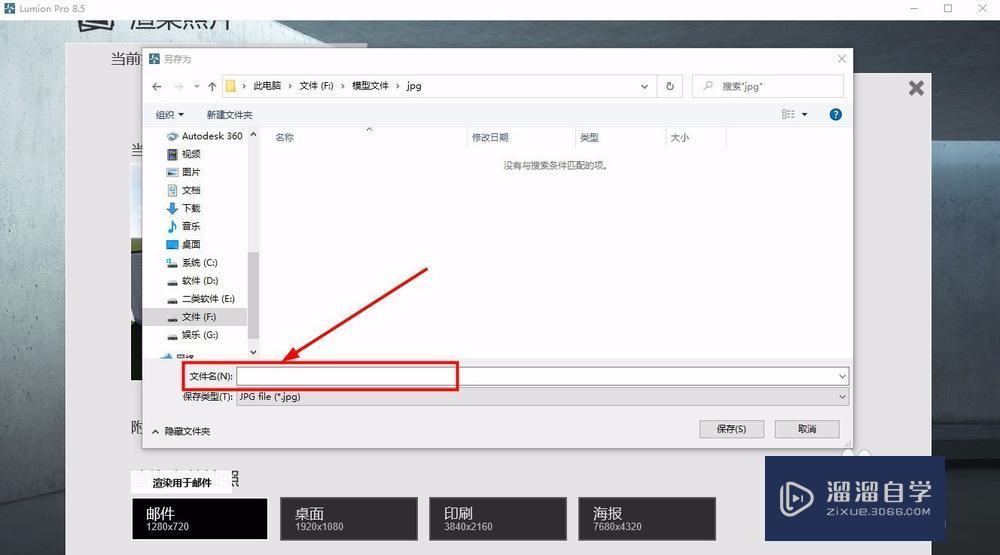Choose 桌面 1920x1080 render size
The image size is (1000, 555).
[349, 519]
